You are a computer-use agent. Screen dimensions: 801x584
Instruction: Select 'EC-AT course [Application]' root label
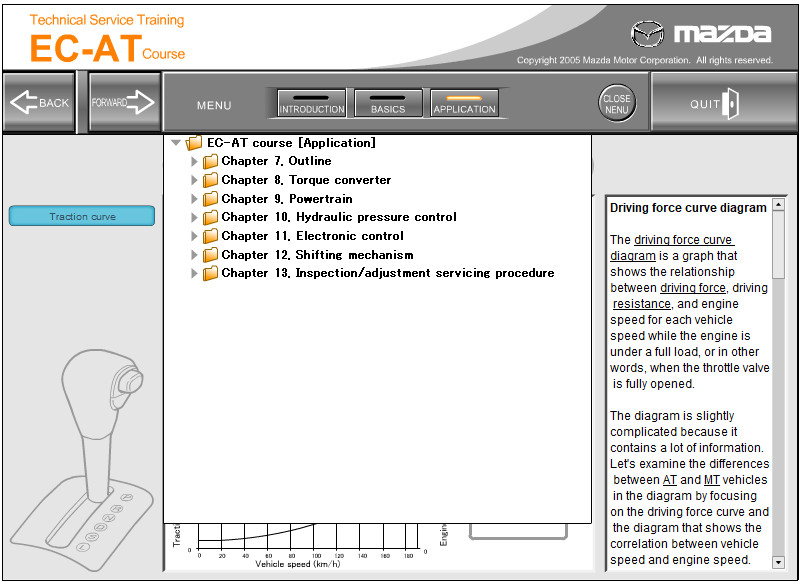click(291, 143)
